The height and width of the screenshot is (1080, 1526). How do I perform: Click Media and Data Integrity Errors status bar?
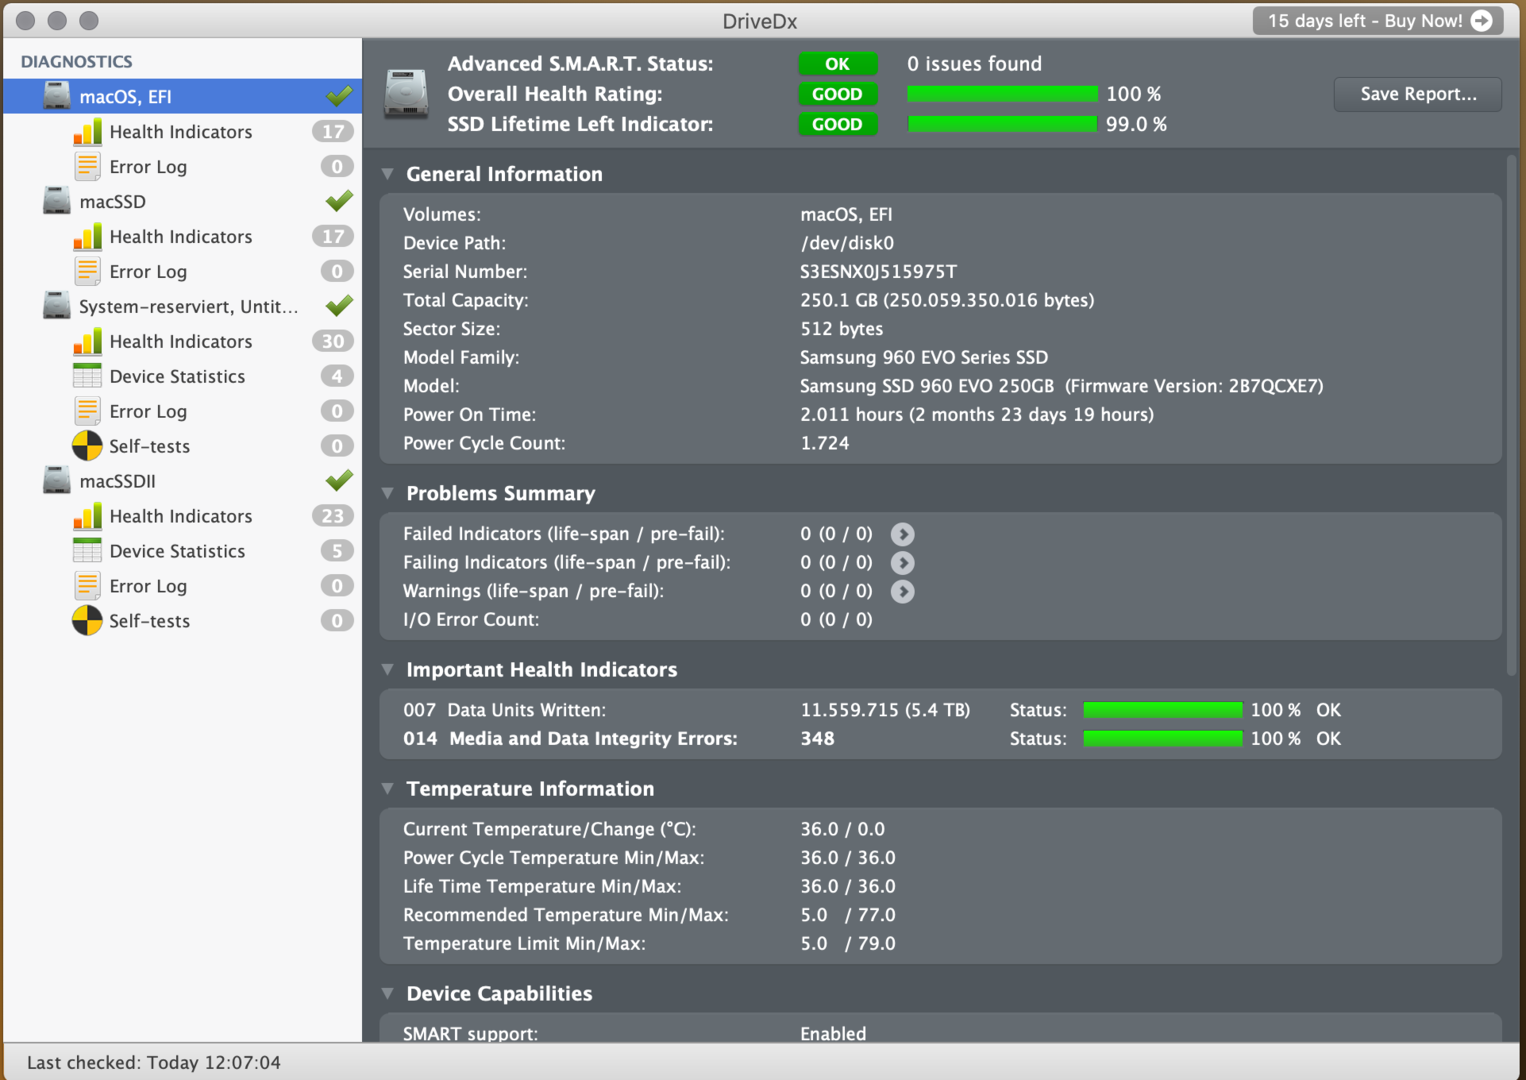1163,739
